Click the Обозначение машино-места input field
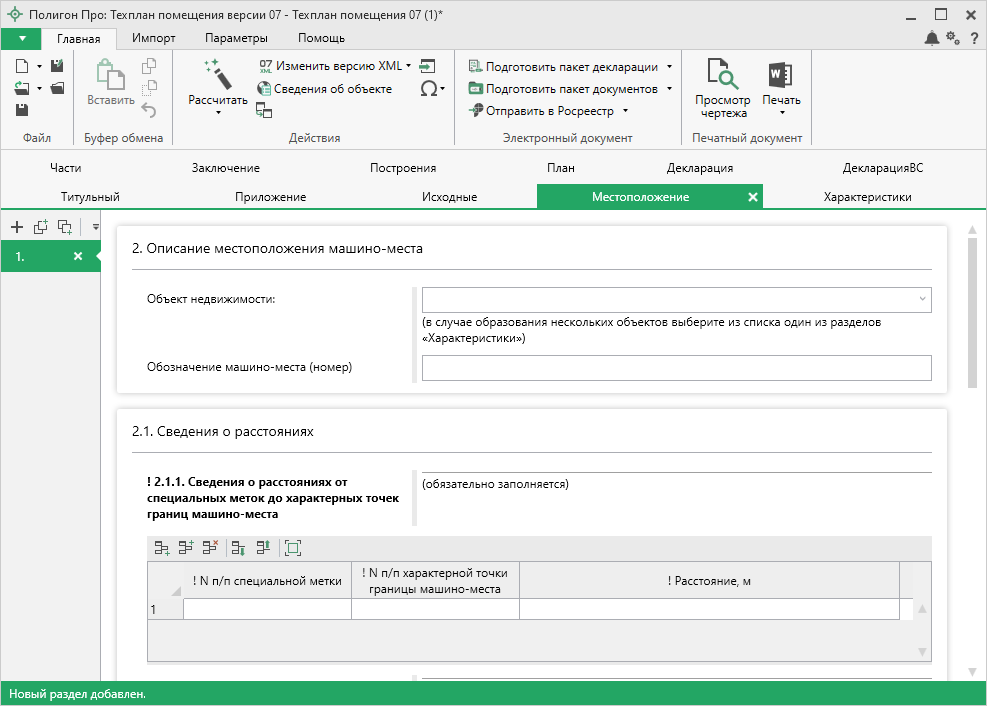Screen dimensions: 987x706 [x=676, y=368]
